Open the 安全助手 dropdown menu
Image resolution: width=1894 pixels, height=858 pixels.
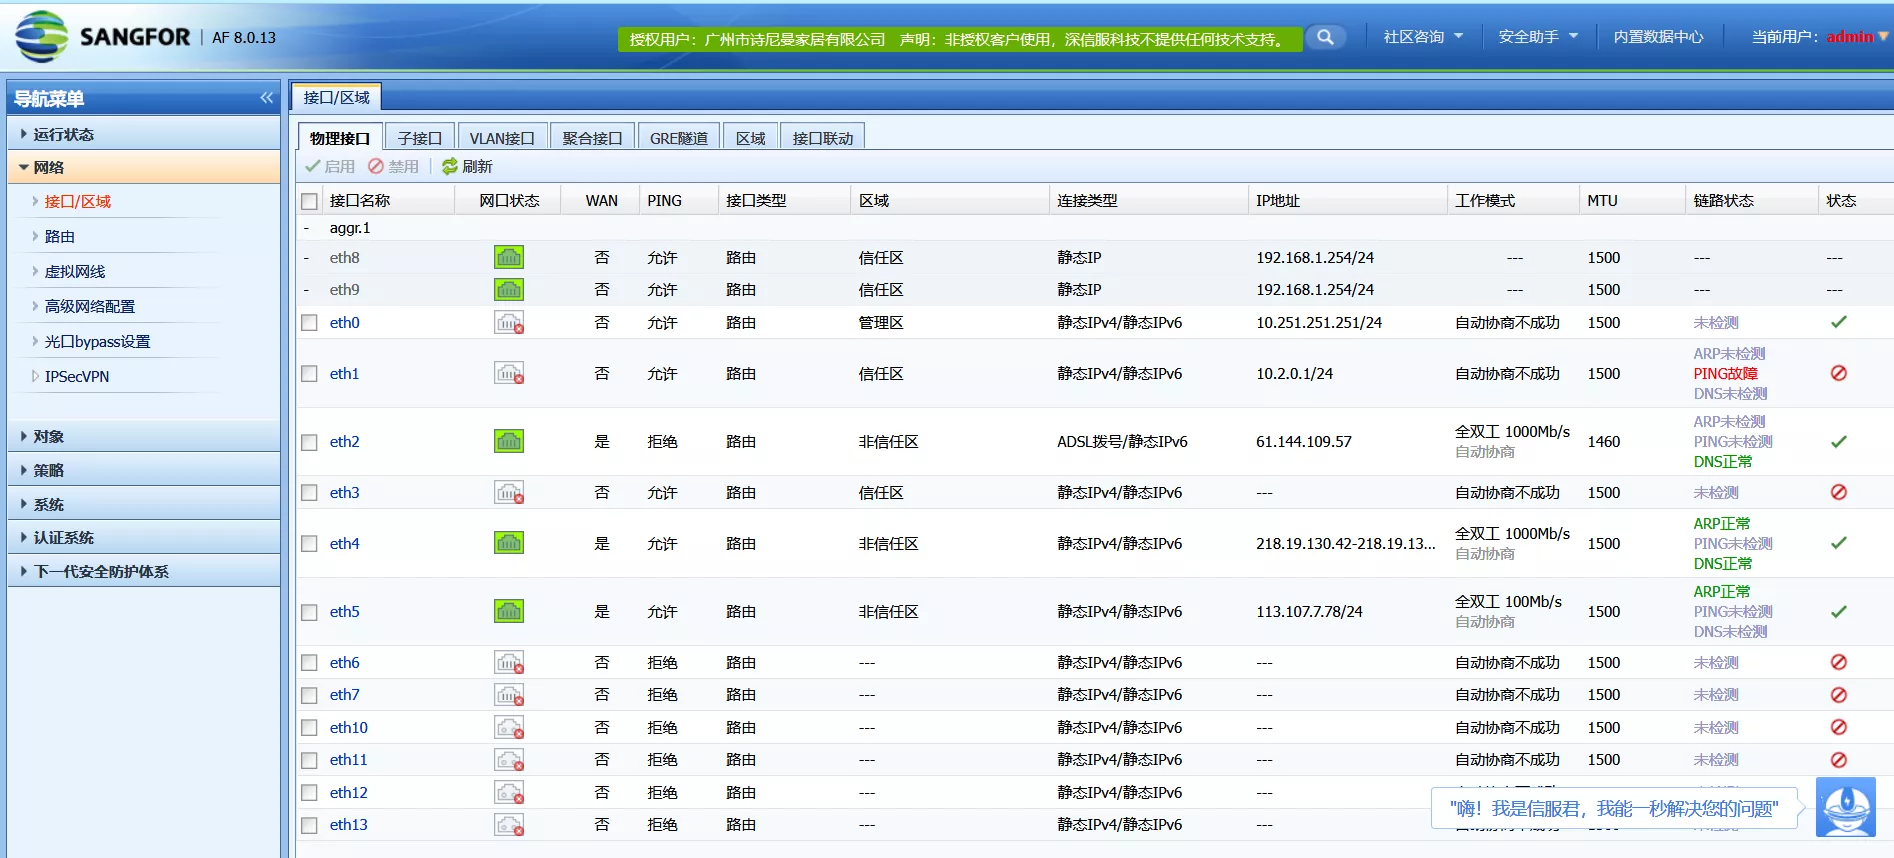pos(1537,37)
